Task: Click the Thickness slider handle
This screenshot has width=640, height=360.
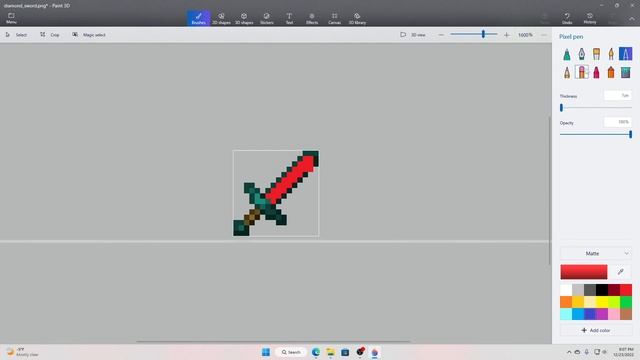Action: 562,108
